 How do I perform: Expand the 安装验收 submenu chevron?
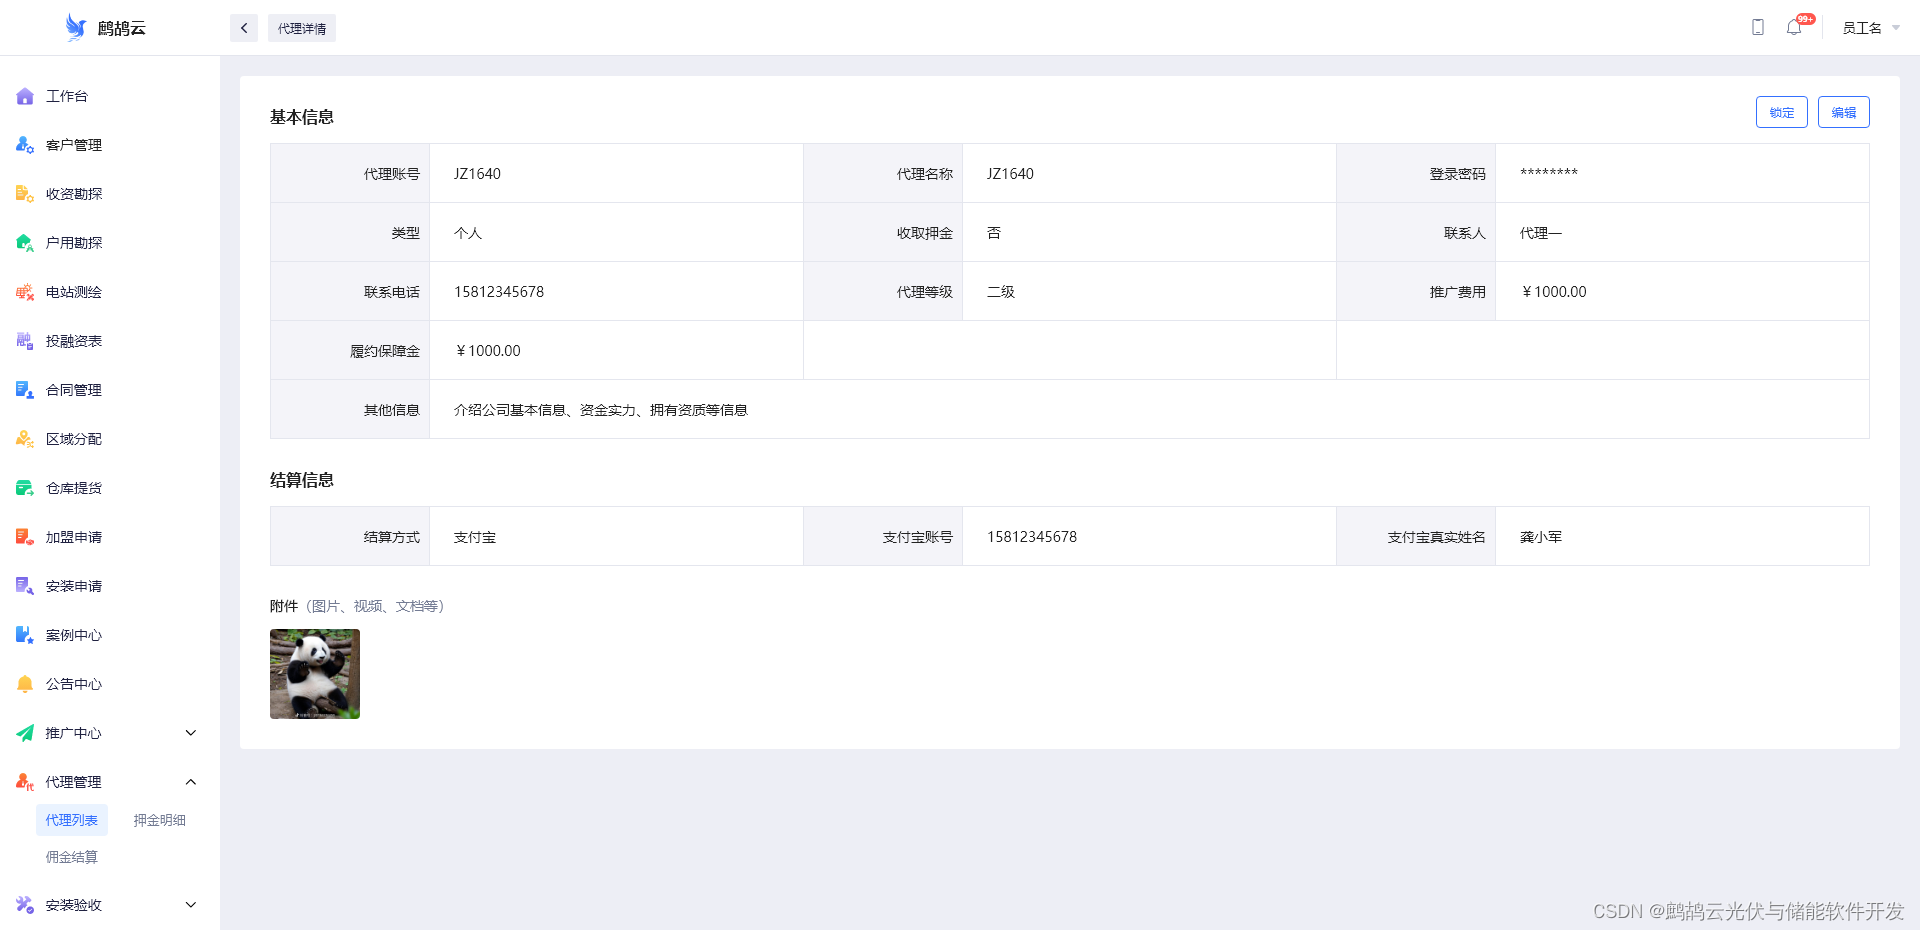click(191, 905)
